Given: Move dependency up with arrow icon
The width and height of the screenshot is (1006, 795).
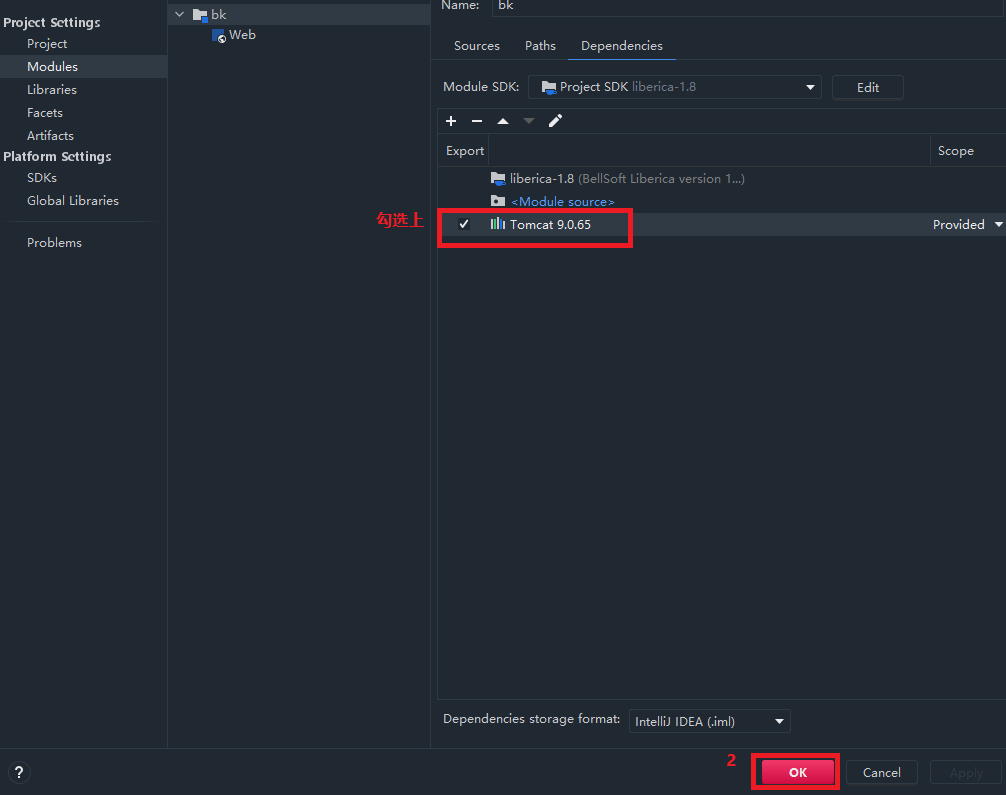Looking at the screenshot, I should click(503, 121).
